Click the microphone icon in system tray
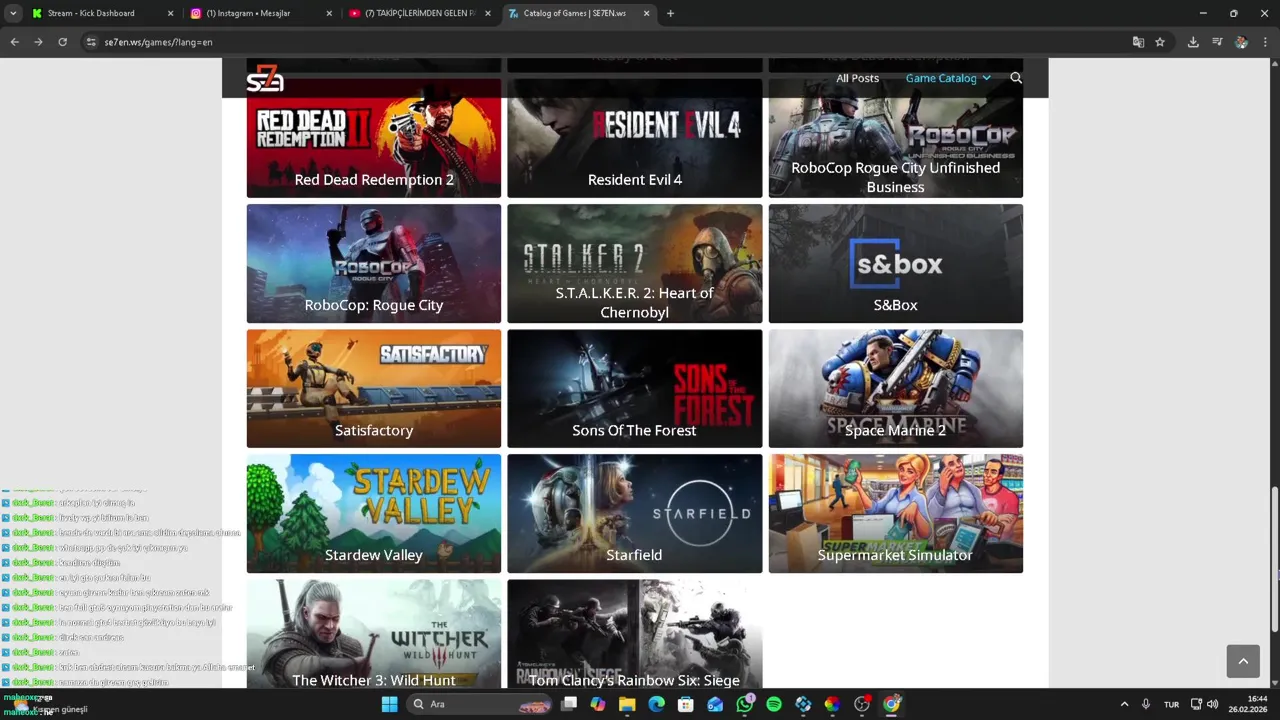This screenshot has height=720, width=1280. pyautogui.click(x=1145, y=704)
